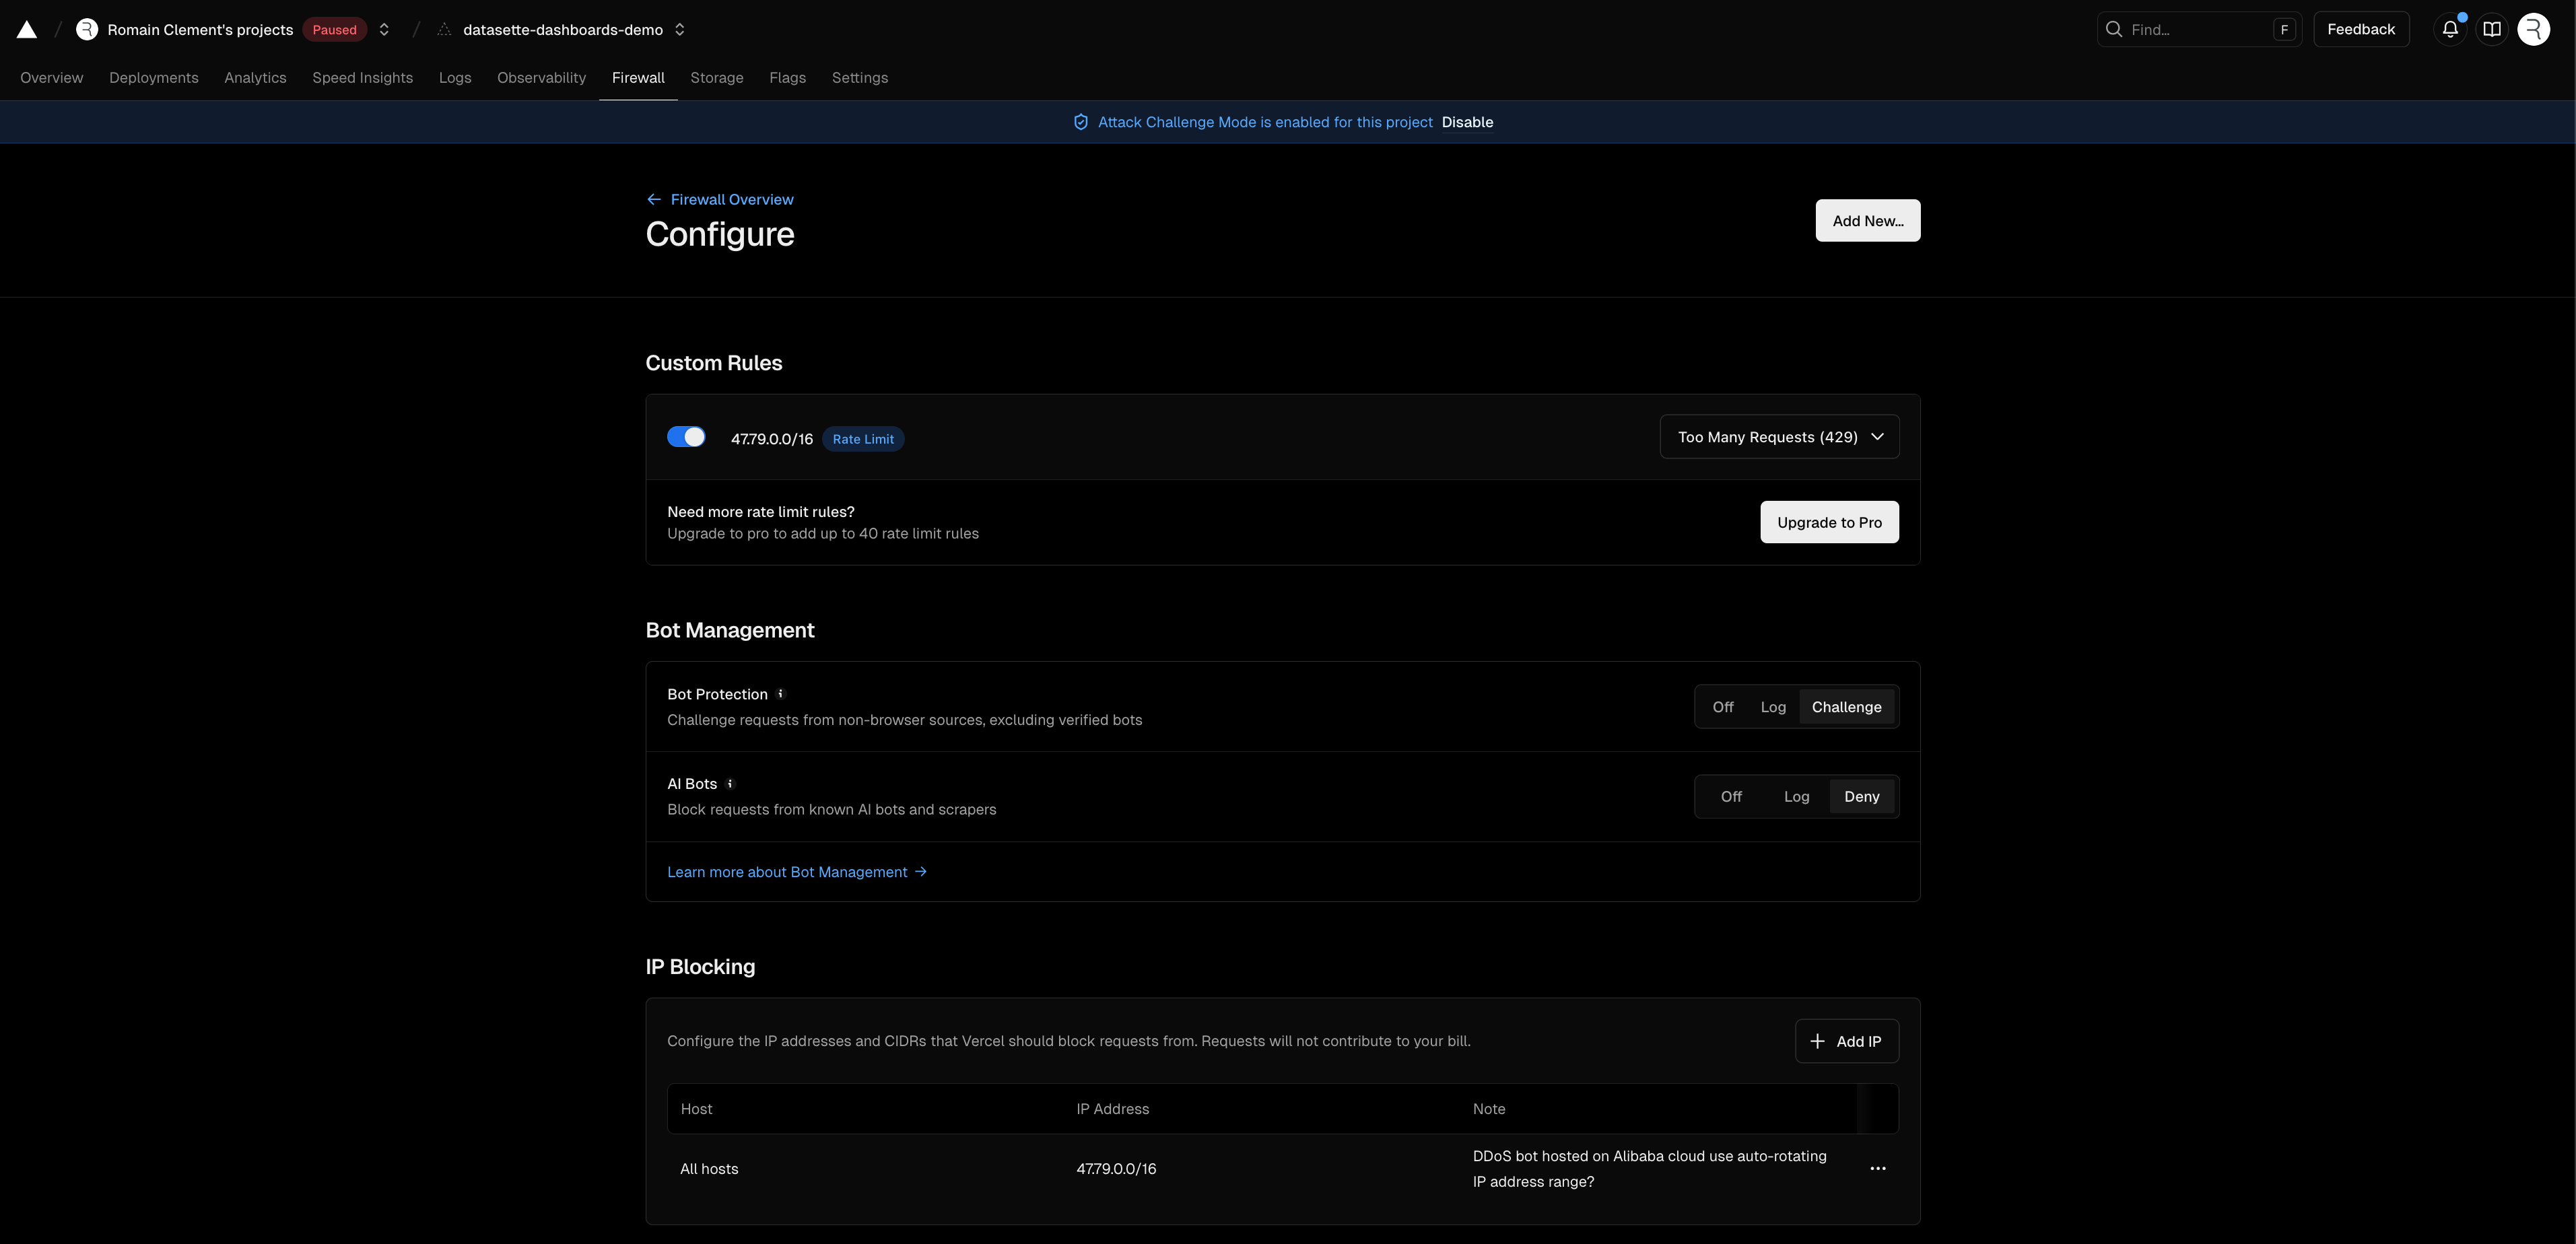Viewport: 2576px width, 1244px height.
Task: Show info for AI Bots
Action: pos(730,784)
